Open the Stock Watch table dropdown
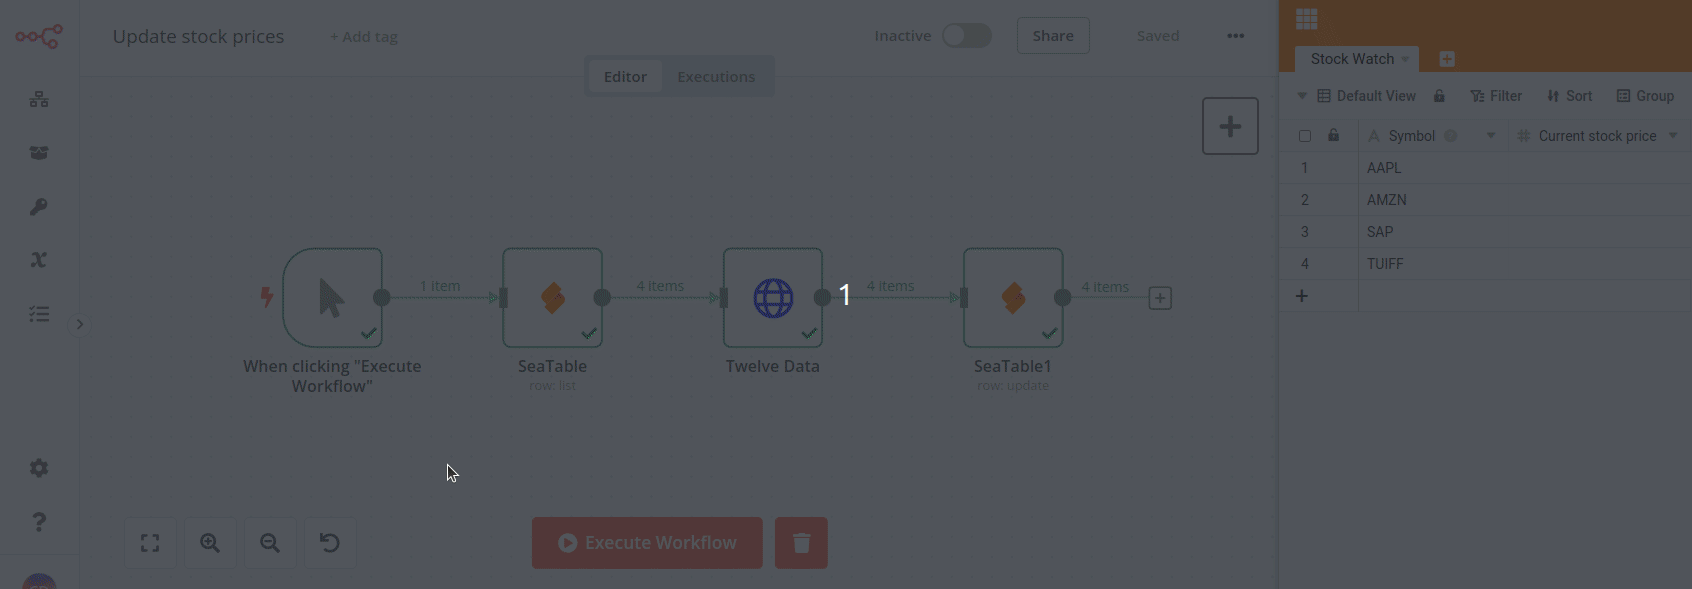This screenshot has height=589, width=1692. coord(1405,59)
